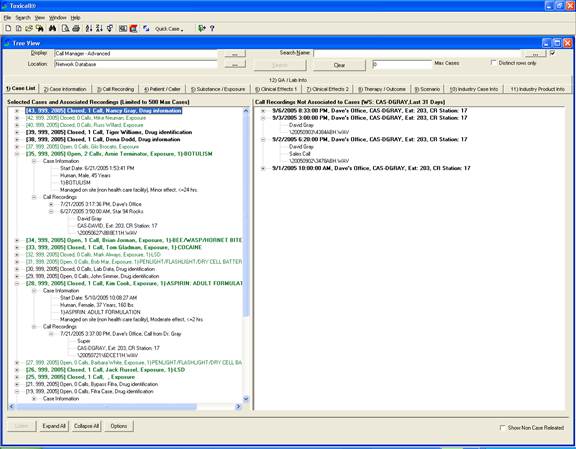Collapse the 9/3/2005 3:00:00 PM recording node
Viewport: 576px width, 449px height.
pos(263,118)
